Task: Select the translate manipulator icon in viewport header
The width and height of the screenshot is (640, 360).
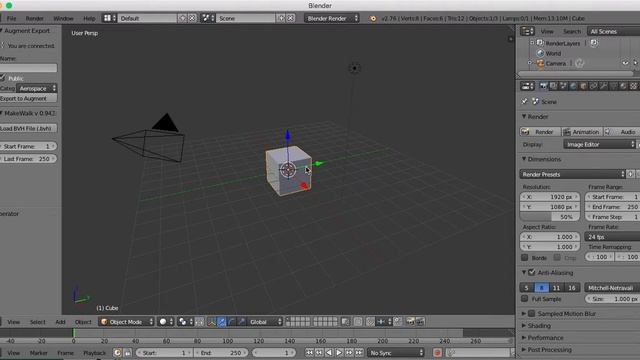Action: (222, 322)
